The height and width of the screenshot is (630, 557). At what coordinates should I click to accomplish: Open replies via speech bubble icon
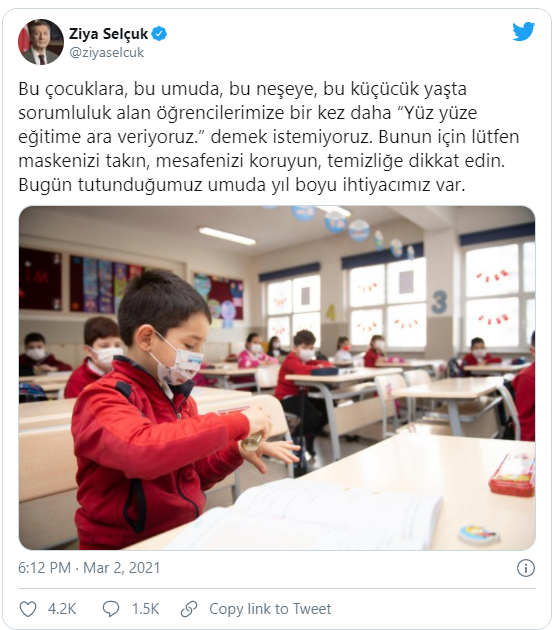111,609
